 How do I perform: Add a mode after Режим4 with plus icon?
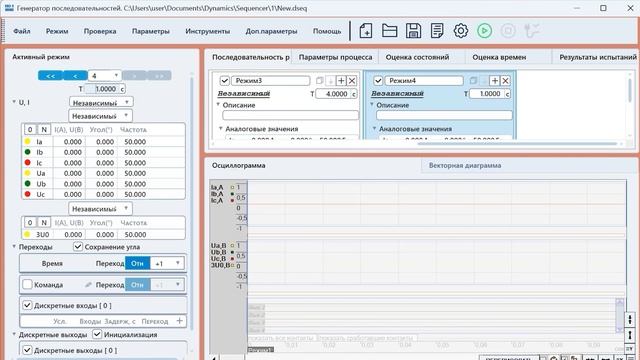coord(495,81)
